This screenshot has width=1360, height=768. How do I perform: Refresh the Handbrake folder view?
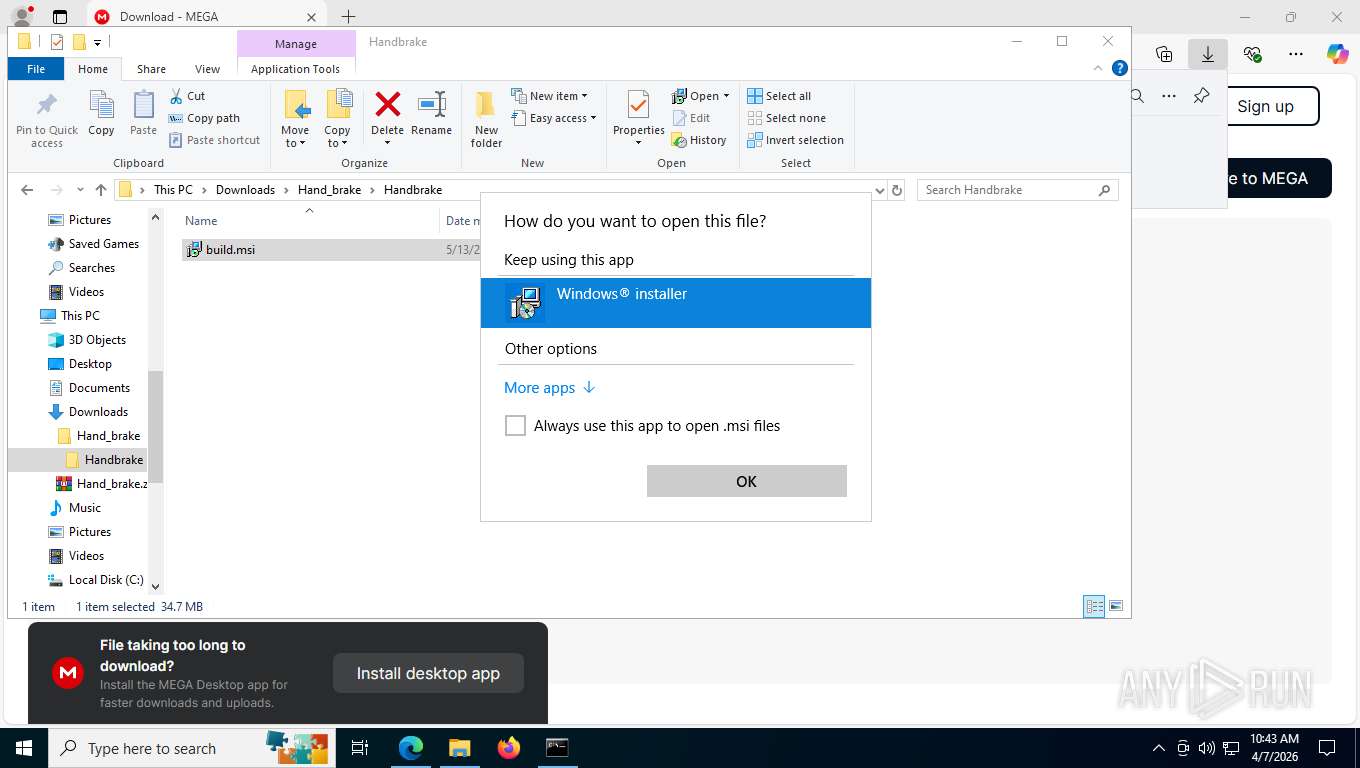(897, 190)
